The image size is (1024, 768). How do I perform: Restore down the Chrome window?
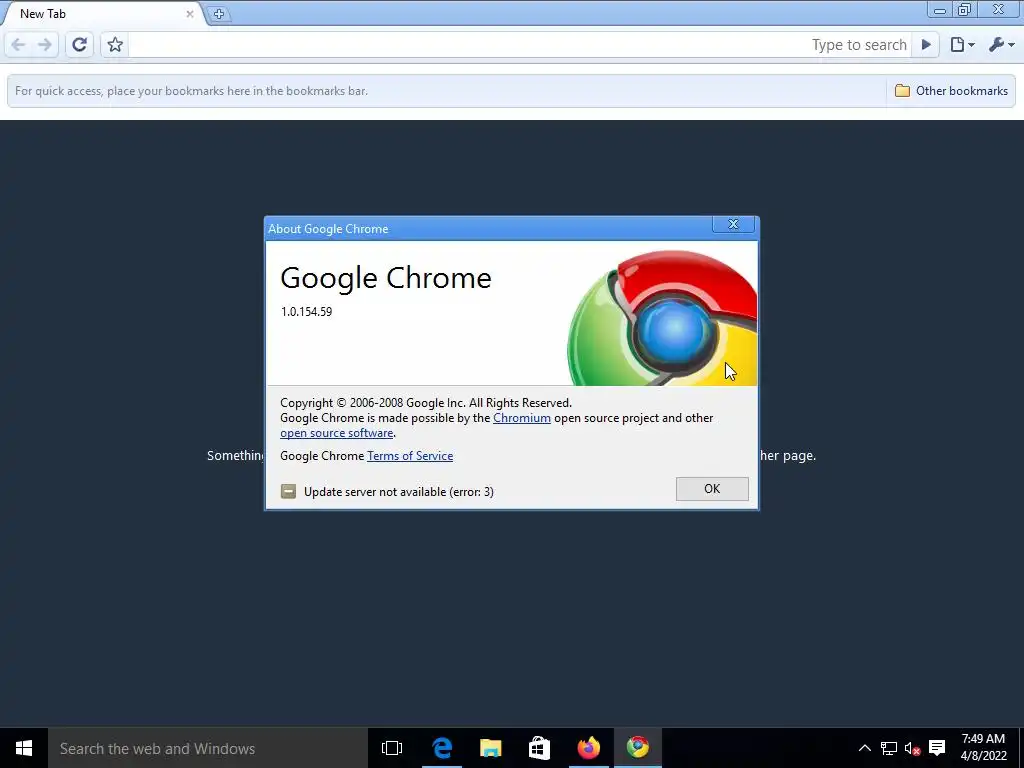[x=965, y=10]
